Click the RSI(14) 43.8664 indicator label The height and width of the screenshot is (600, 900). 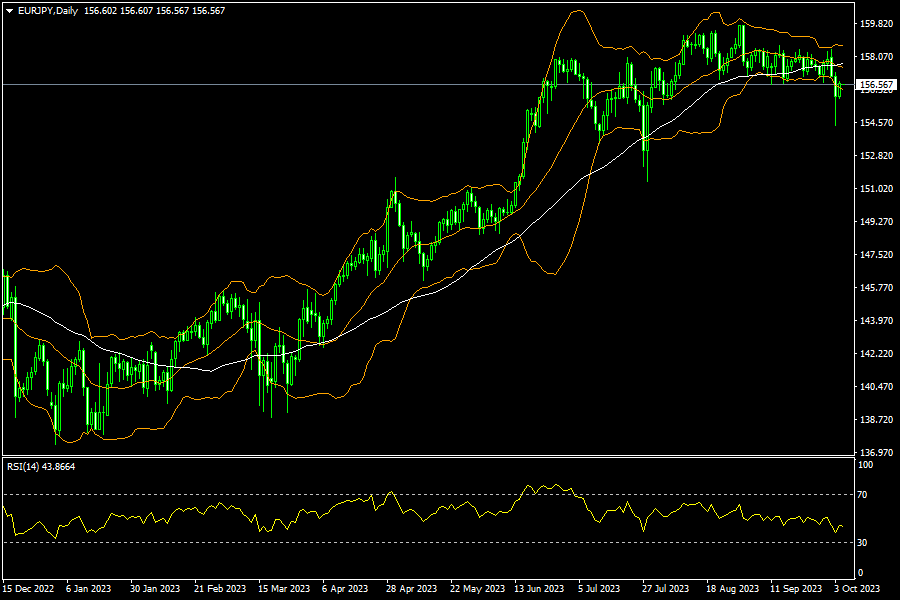click(41, 467)
